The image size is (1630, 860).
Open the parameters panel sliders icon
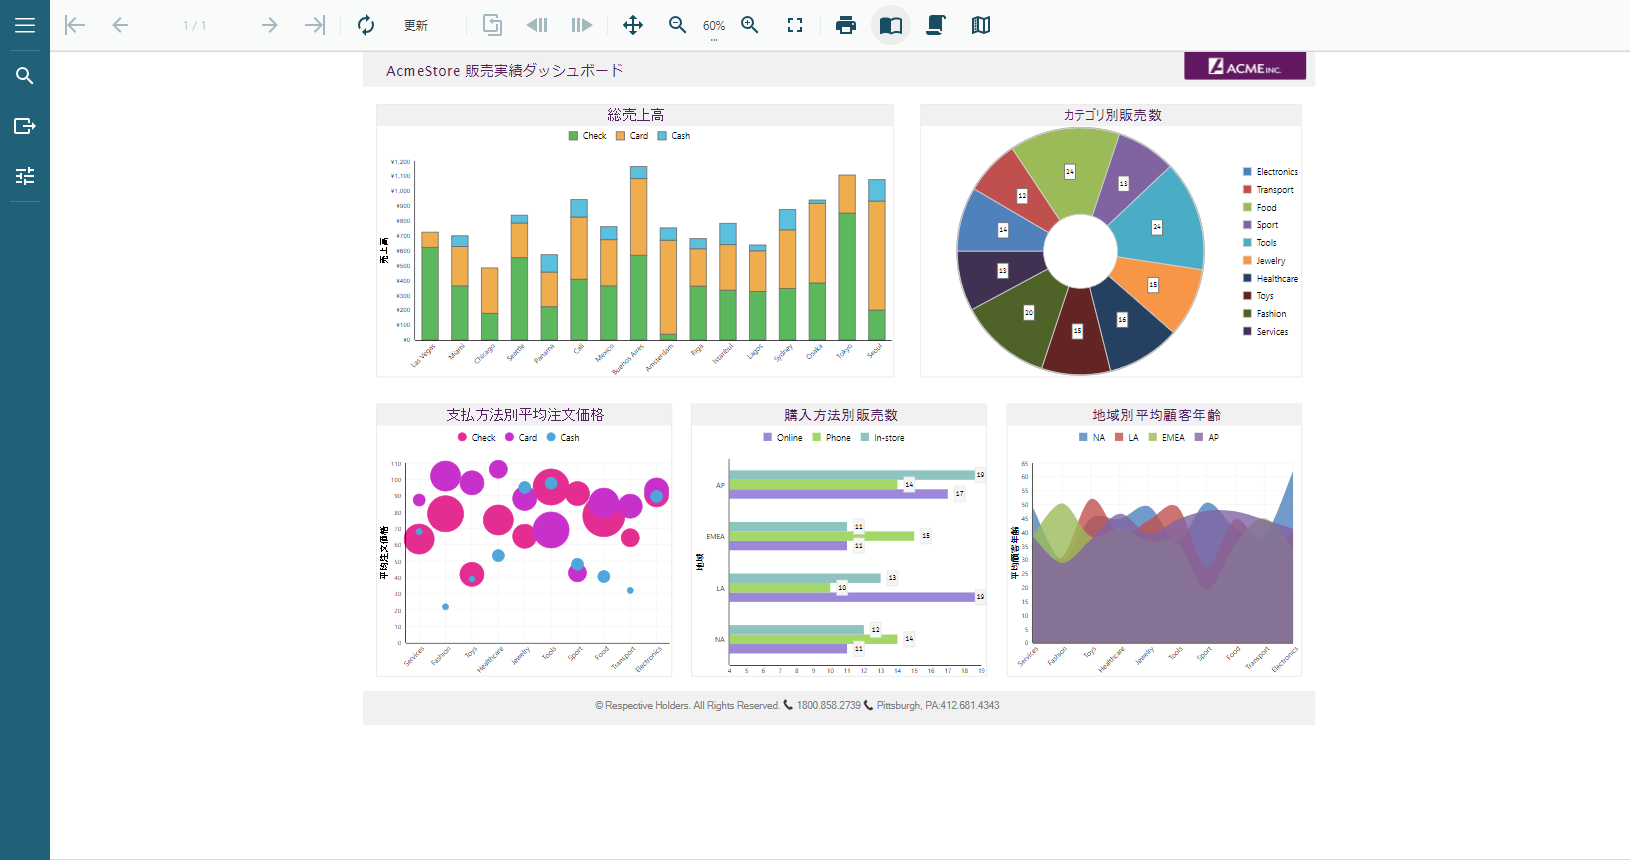pyautogui.click(x=25, y=176)
